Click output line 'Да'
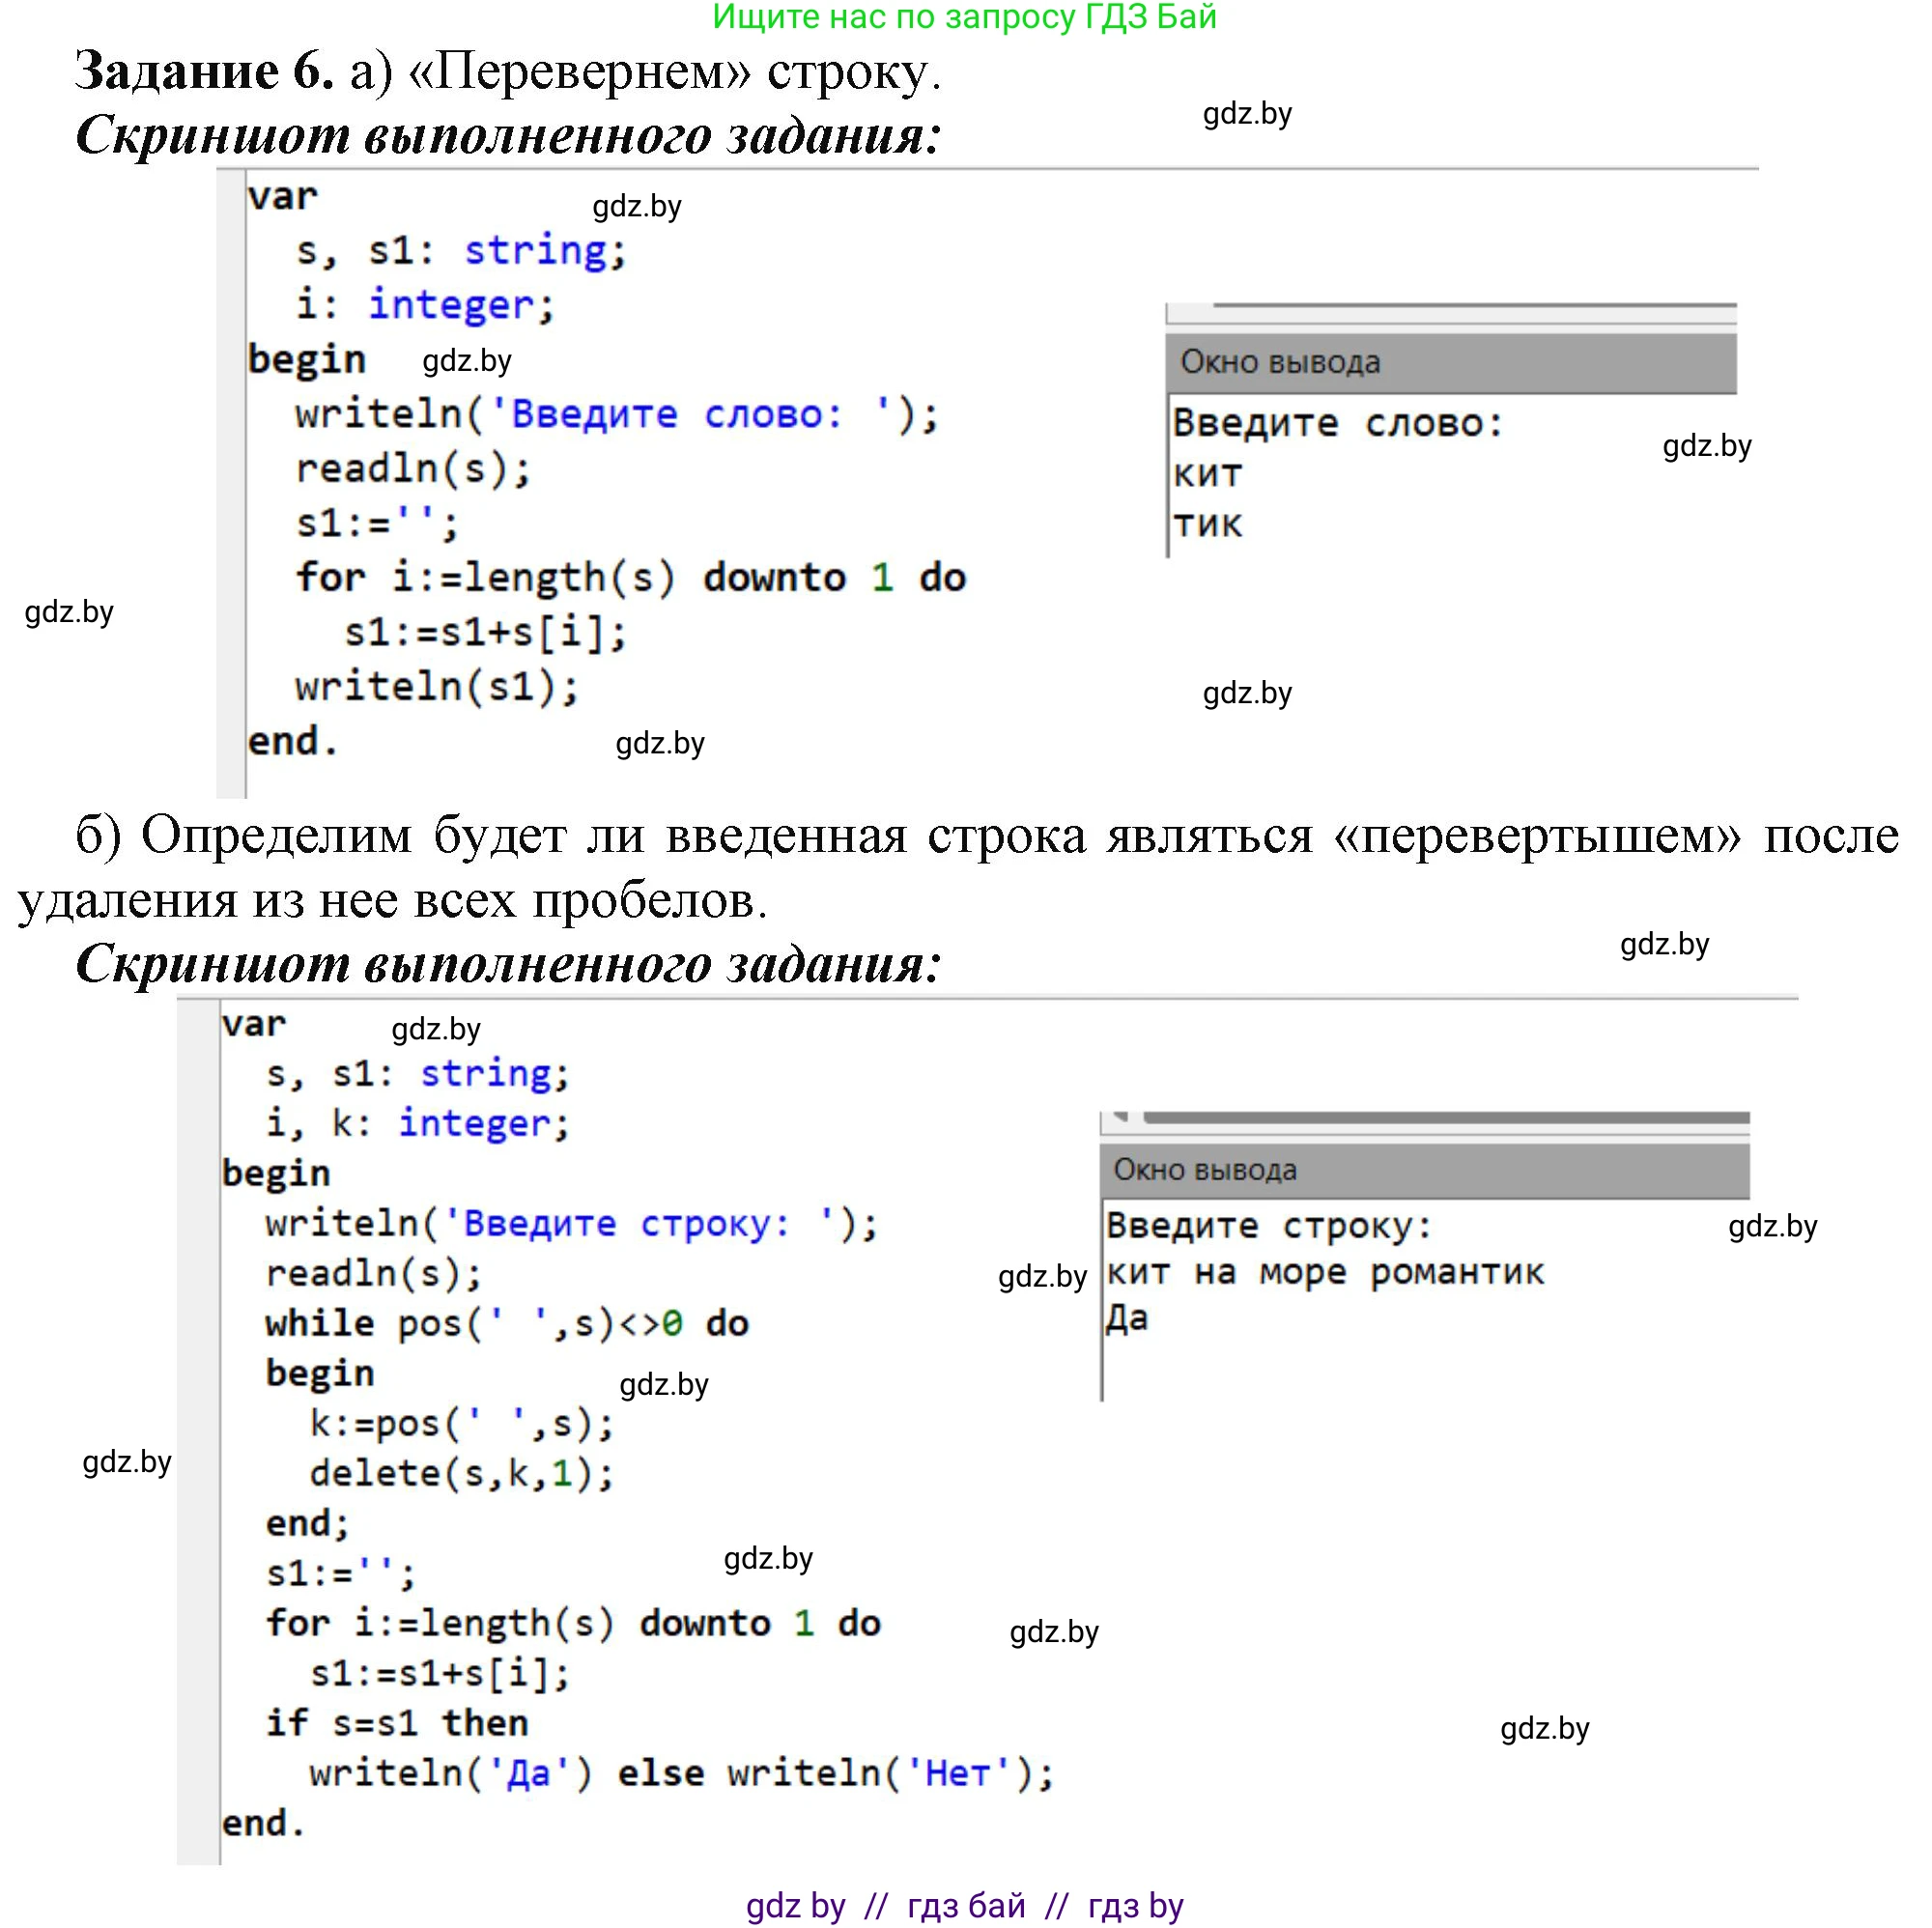The height and width of the screenshot is (1928, 1932). 1127,1319
